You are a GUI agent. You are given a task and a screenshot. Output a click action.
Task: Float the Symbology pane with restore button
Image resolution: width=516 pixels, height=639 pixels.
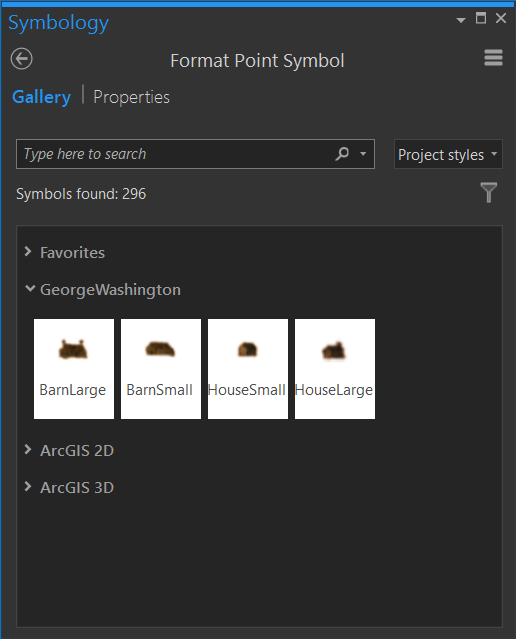click(481, 18)
